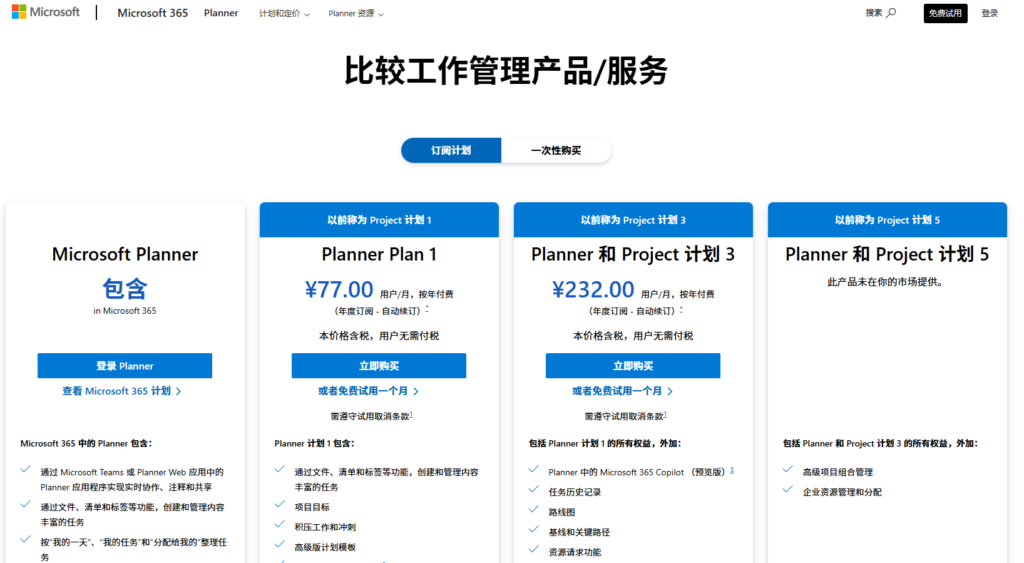The height and width of the screenshot is (563, 1024).
Task: Click the 登录 Planner button
Action: [125, 366]
